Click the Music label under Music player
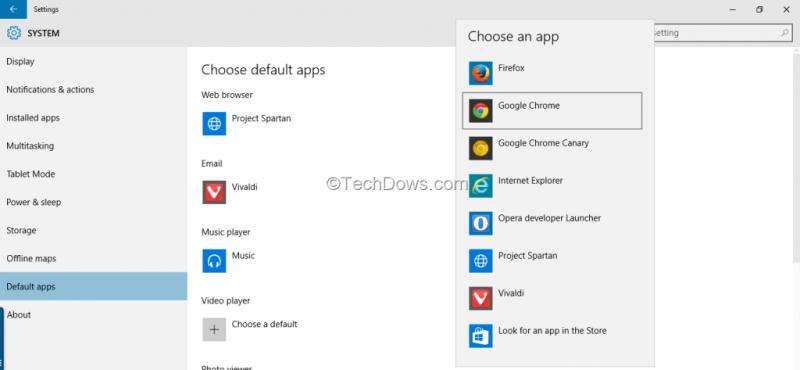The width and height of the screenshot is (800, 370). coord(243,256)
